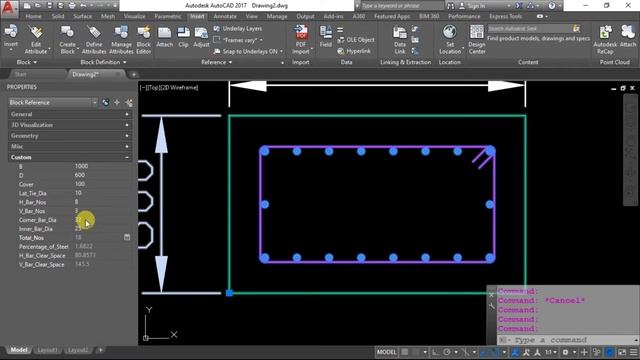Click the Autodesk application menu logo
Viewport: 640px width, 360px height.
pyautogui.click(x=9, y=8)
